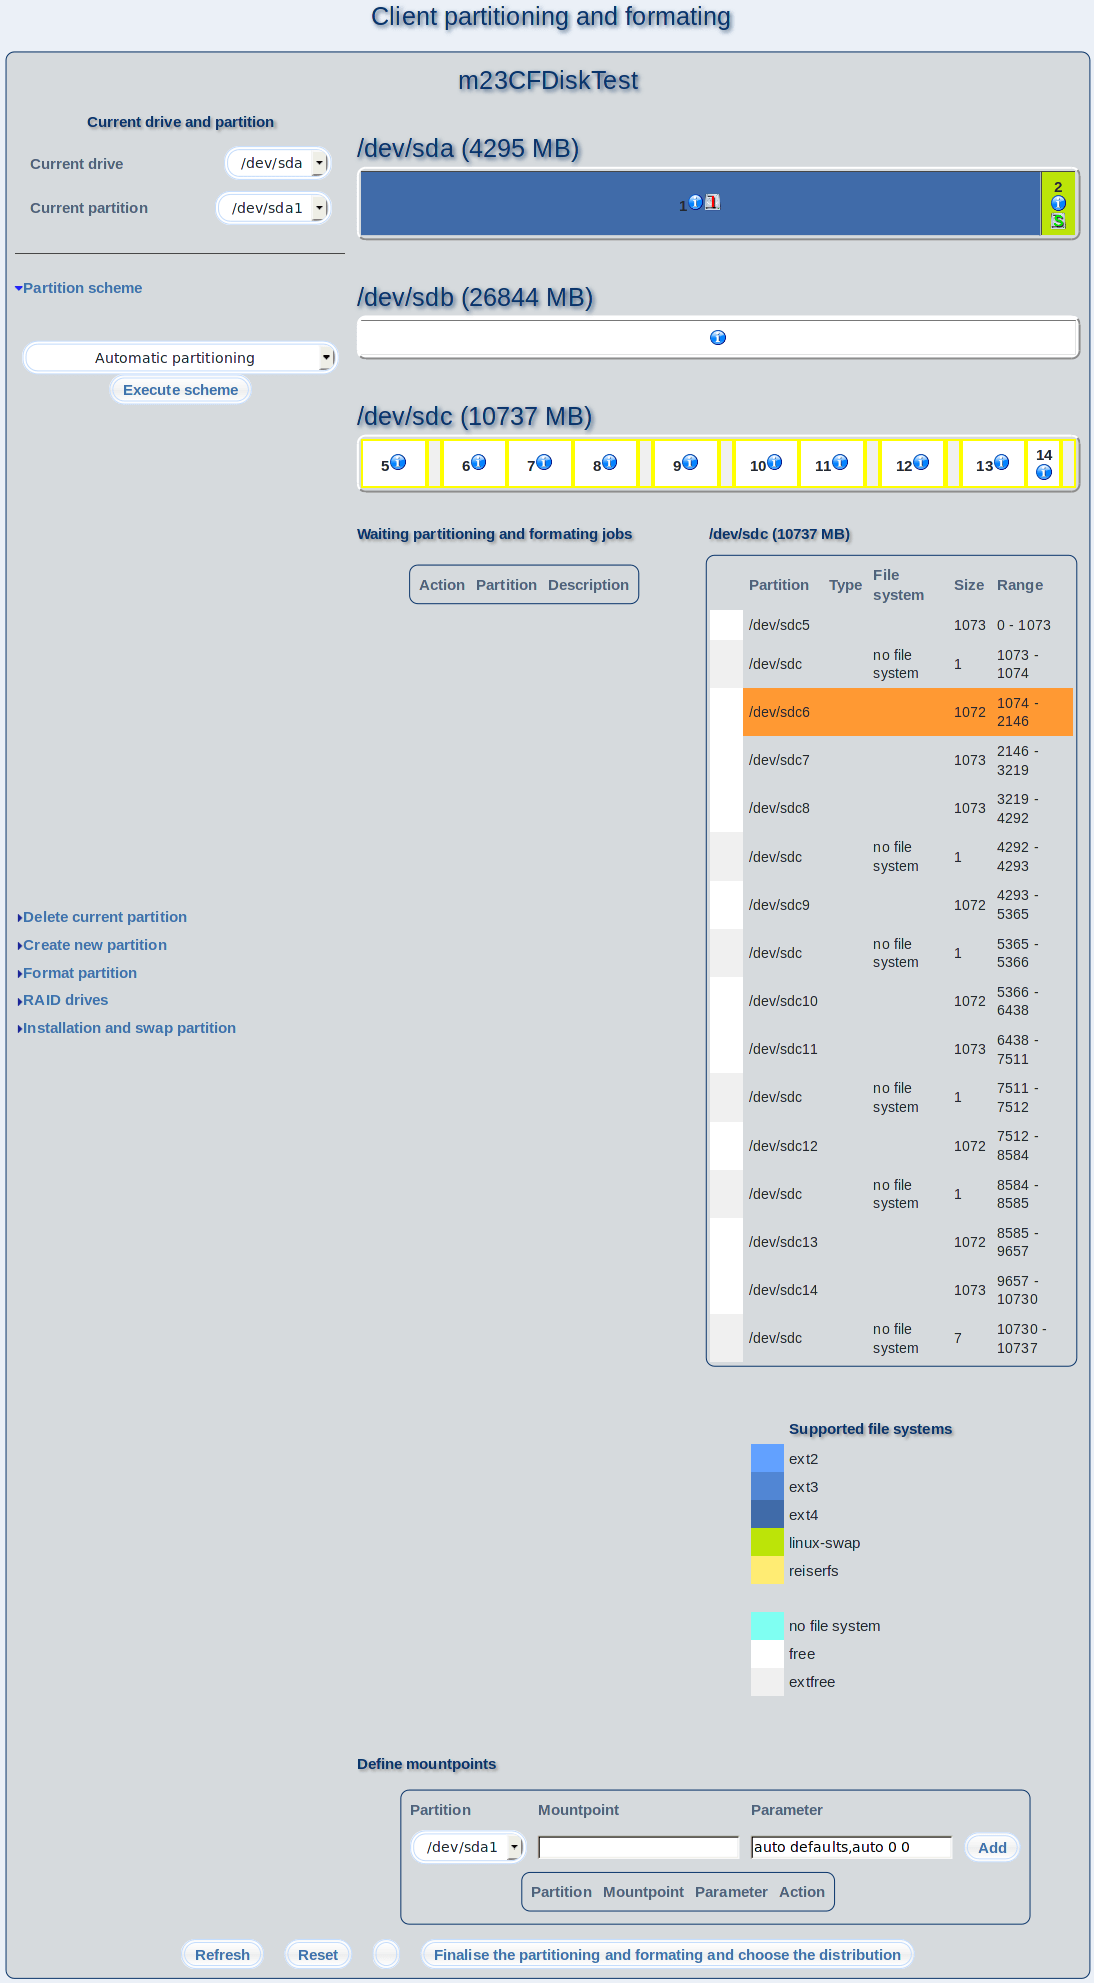Expand the RAID drives section
Image resolution: width=1094 pixels, height=1983 pixels.
(65, 1000)
